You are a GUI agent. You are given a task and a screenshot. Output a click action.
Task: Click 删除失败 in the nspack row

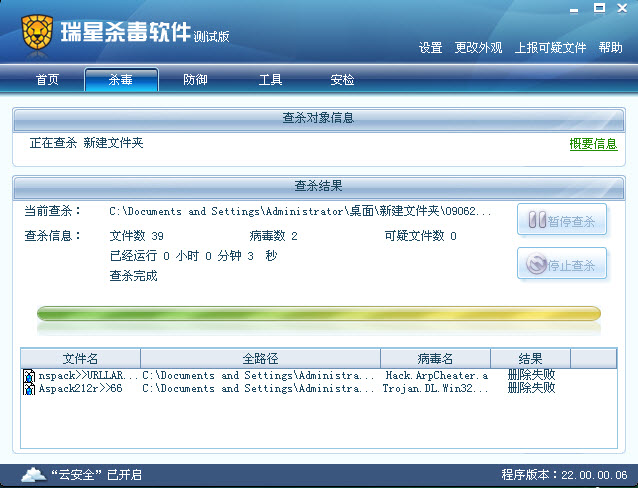click(x=531, y=375)
